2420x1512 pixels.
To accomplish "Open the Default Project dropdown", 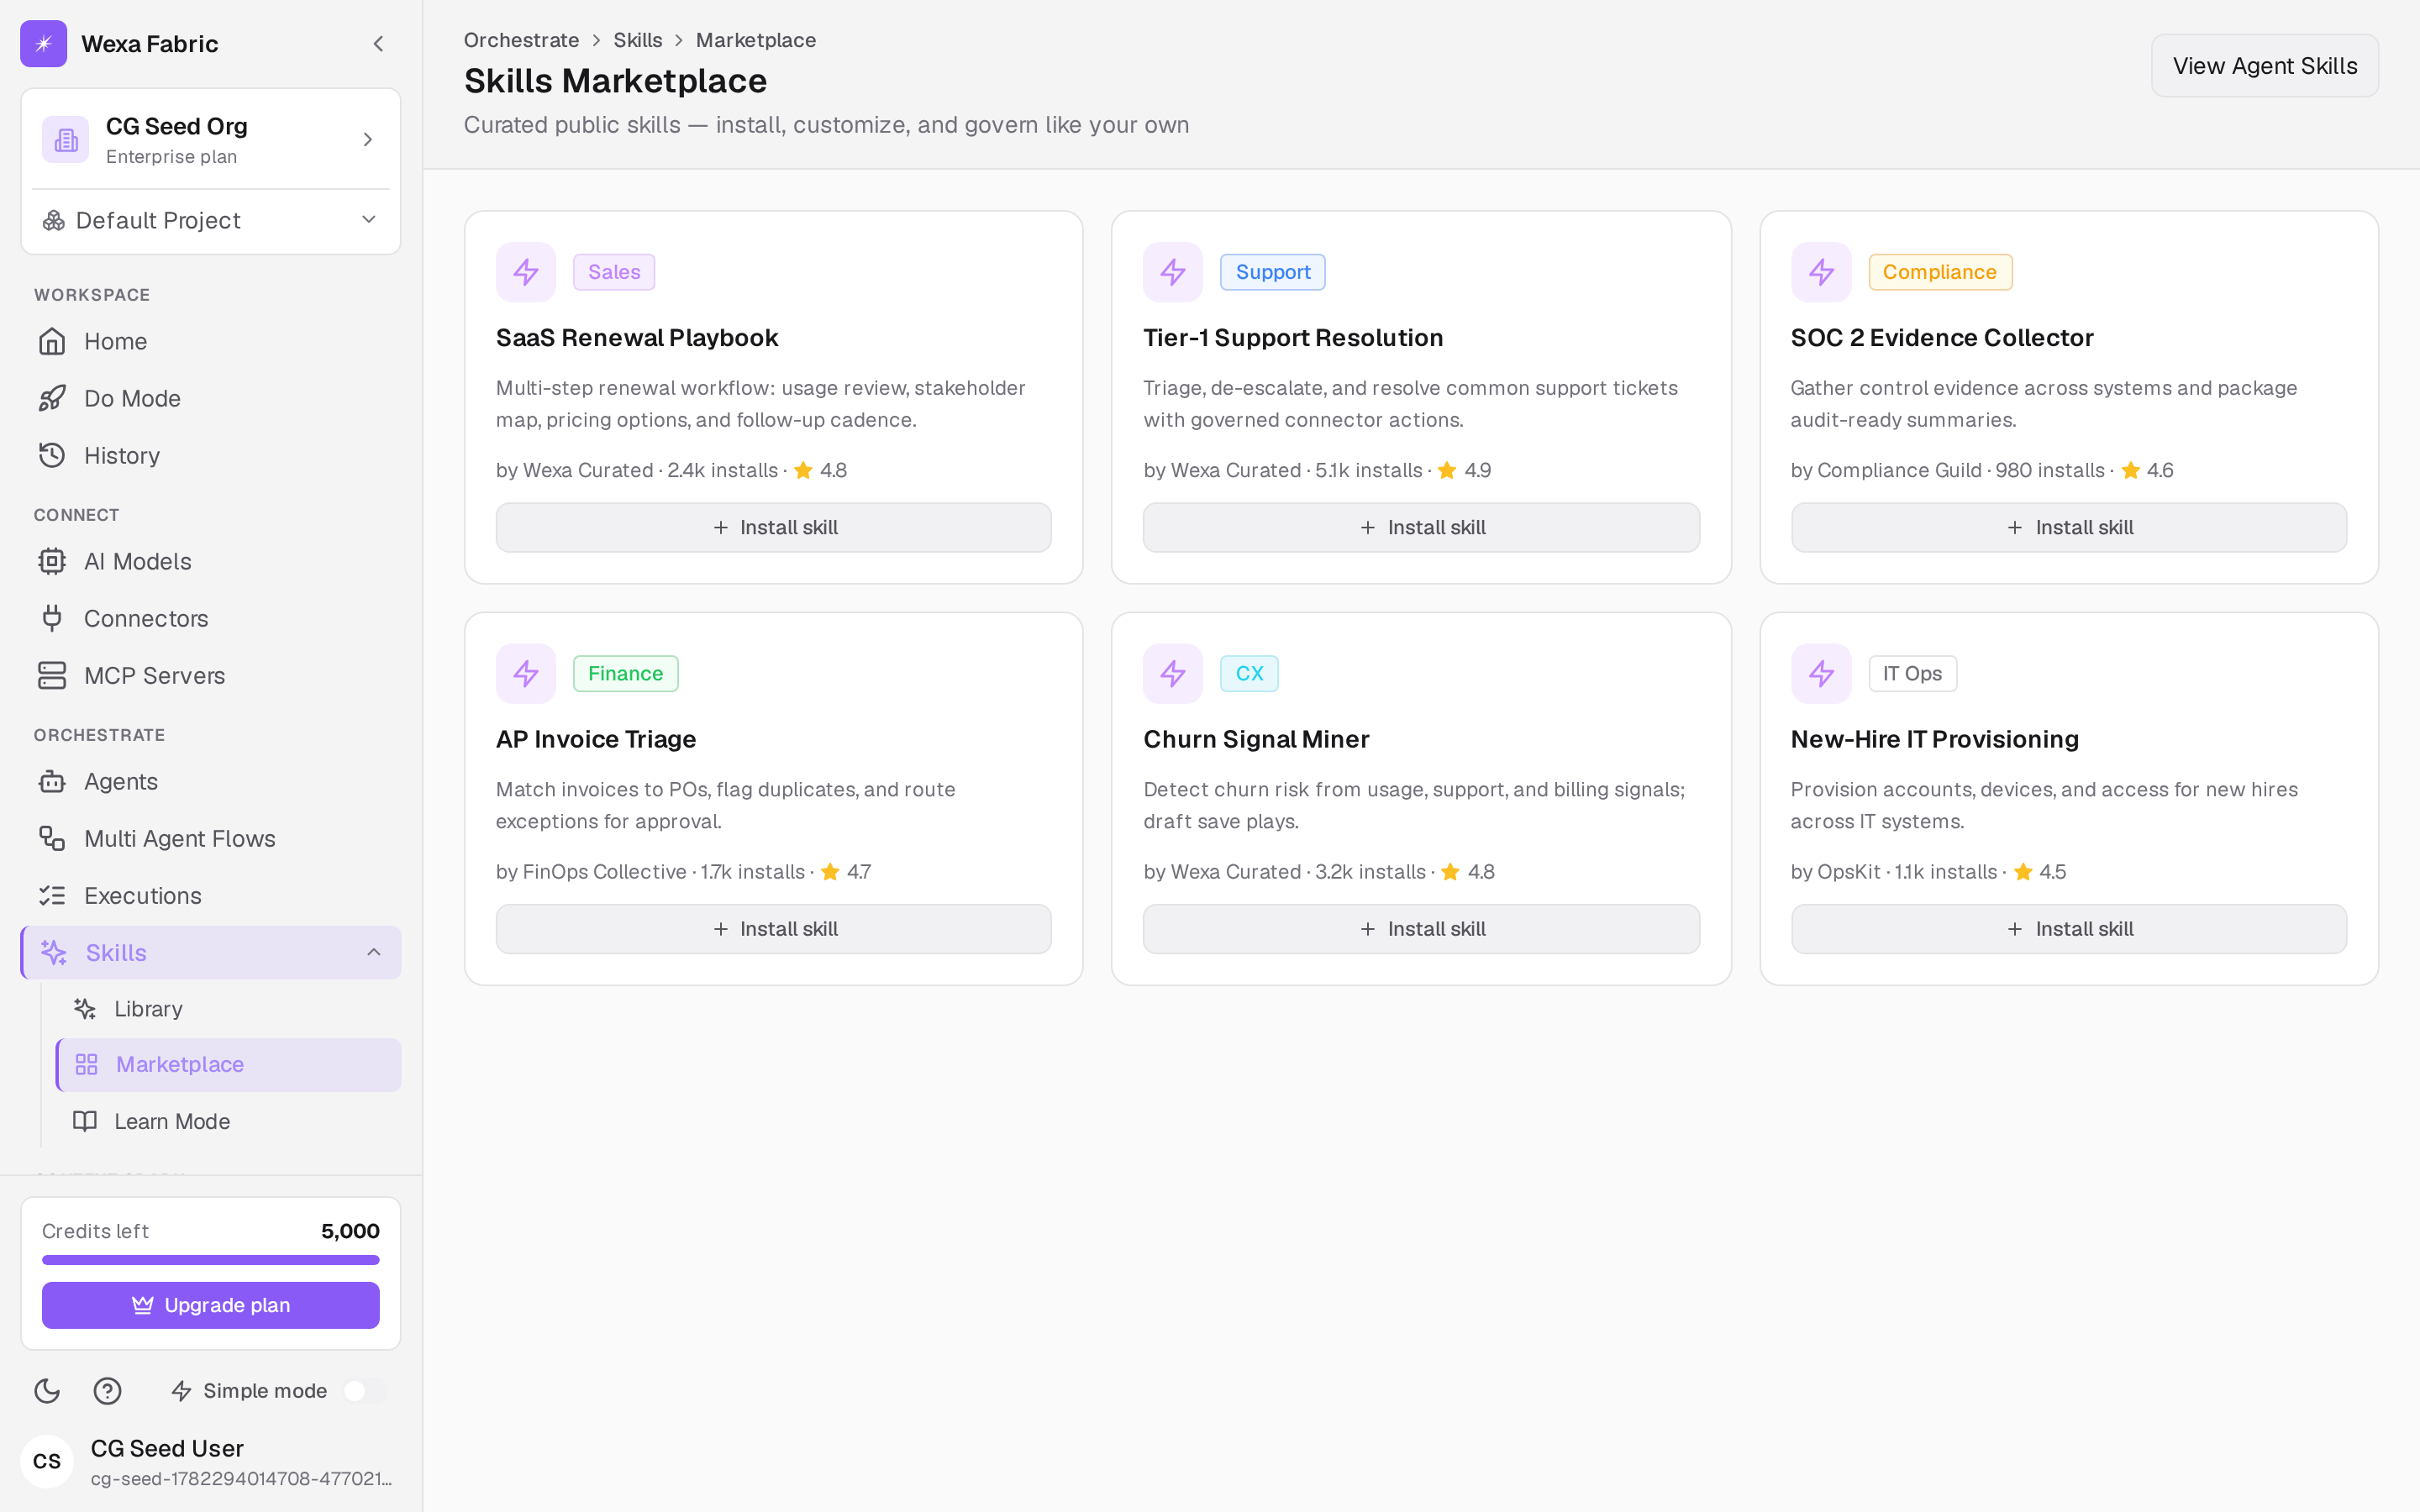I will [x=211, y=220].
